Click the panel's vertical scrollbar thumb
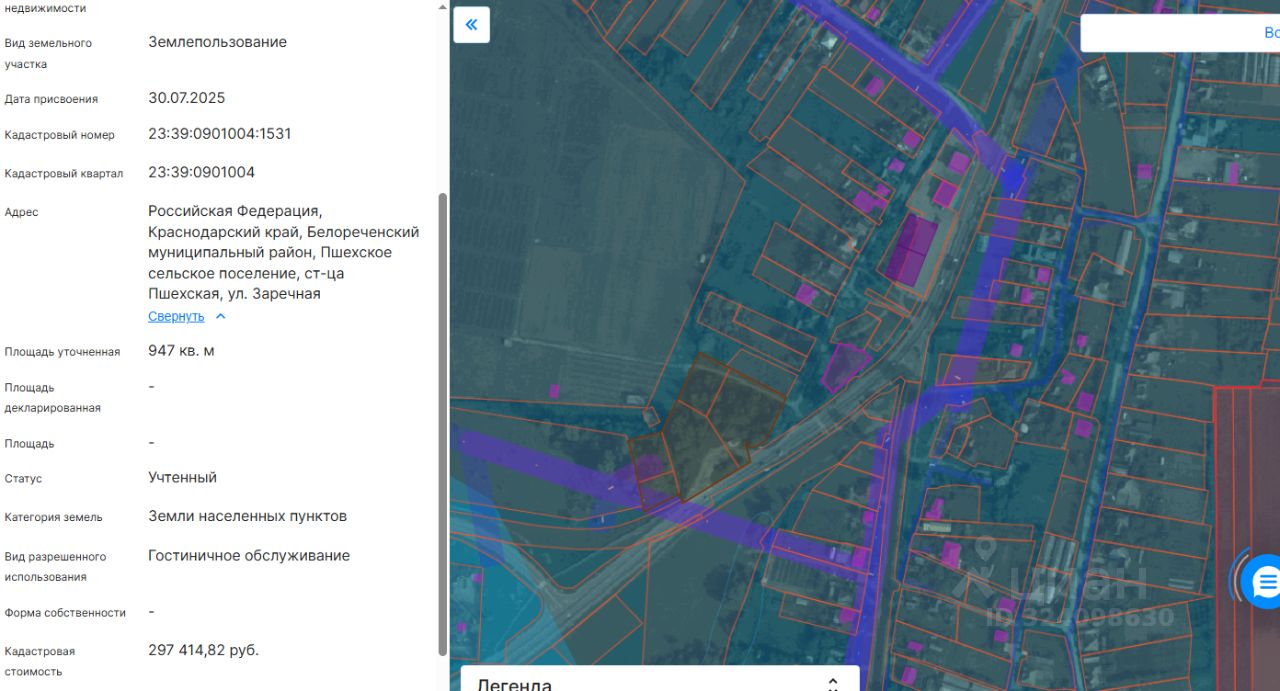The height and width of the screenshot is (691, 1280). coord(443,422)
